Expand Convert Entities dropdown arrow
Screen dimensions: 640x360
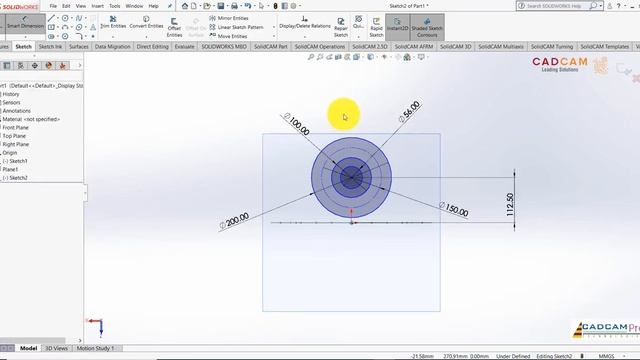[146, 37]
